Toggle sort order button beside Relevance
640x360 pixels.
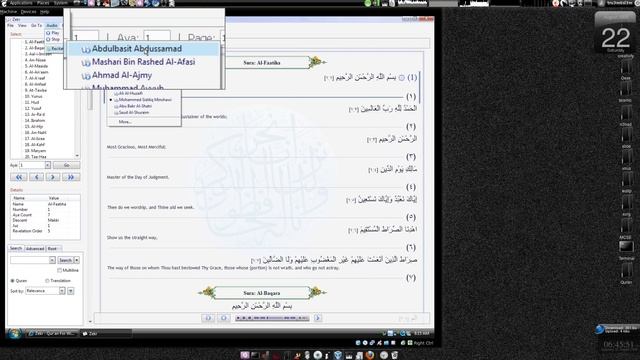click(71, 291)
